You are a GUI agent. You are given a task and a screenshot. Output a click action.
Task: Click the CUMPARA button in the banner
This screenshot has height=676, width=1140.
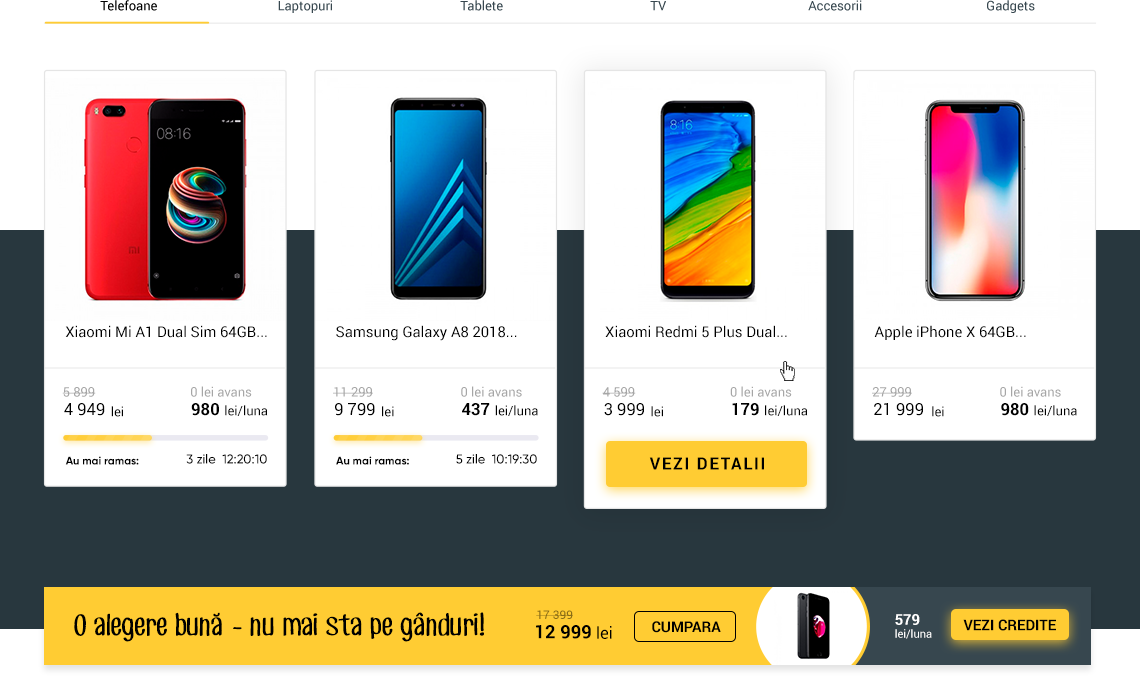click(685, 627)
